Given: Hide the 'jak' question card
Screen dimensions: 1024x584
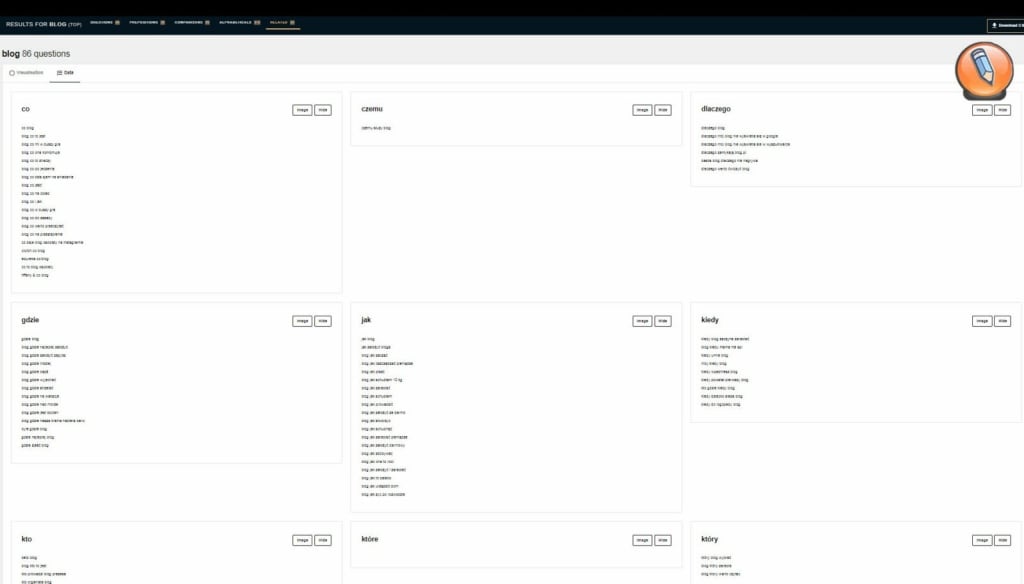Looking at the screenshot, I should (x=662, y=321).
